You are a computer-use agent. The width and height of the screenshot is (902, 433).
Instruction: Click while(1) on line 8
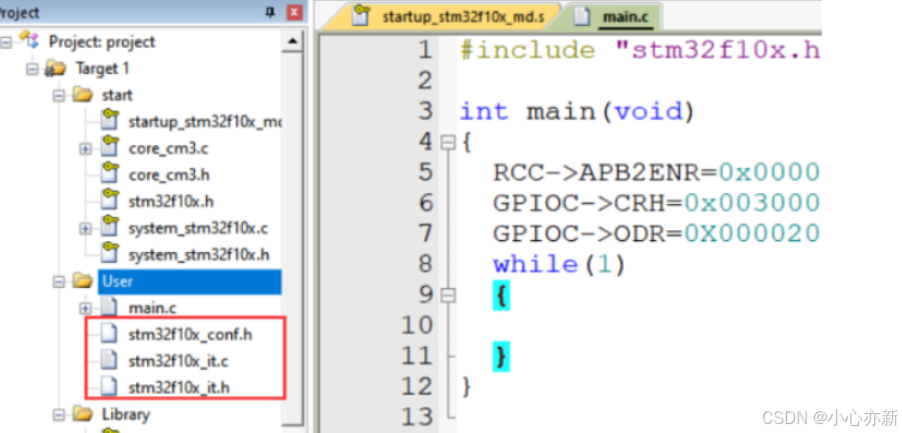(x=559, y=265)
